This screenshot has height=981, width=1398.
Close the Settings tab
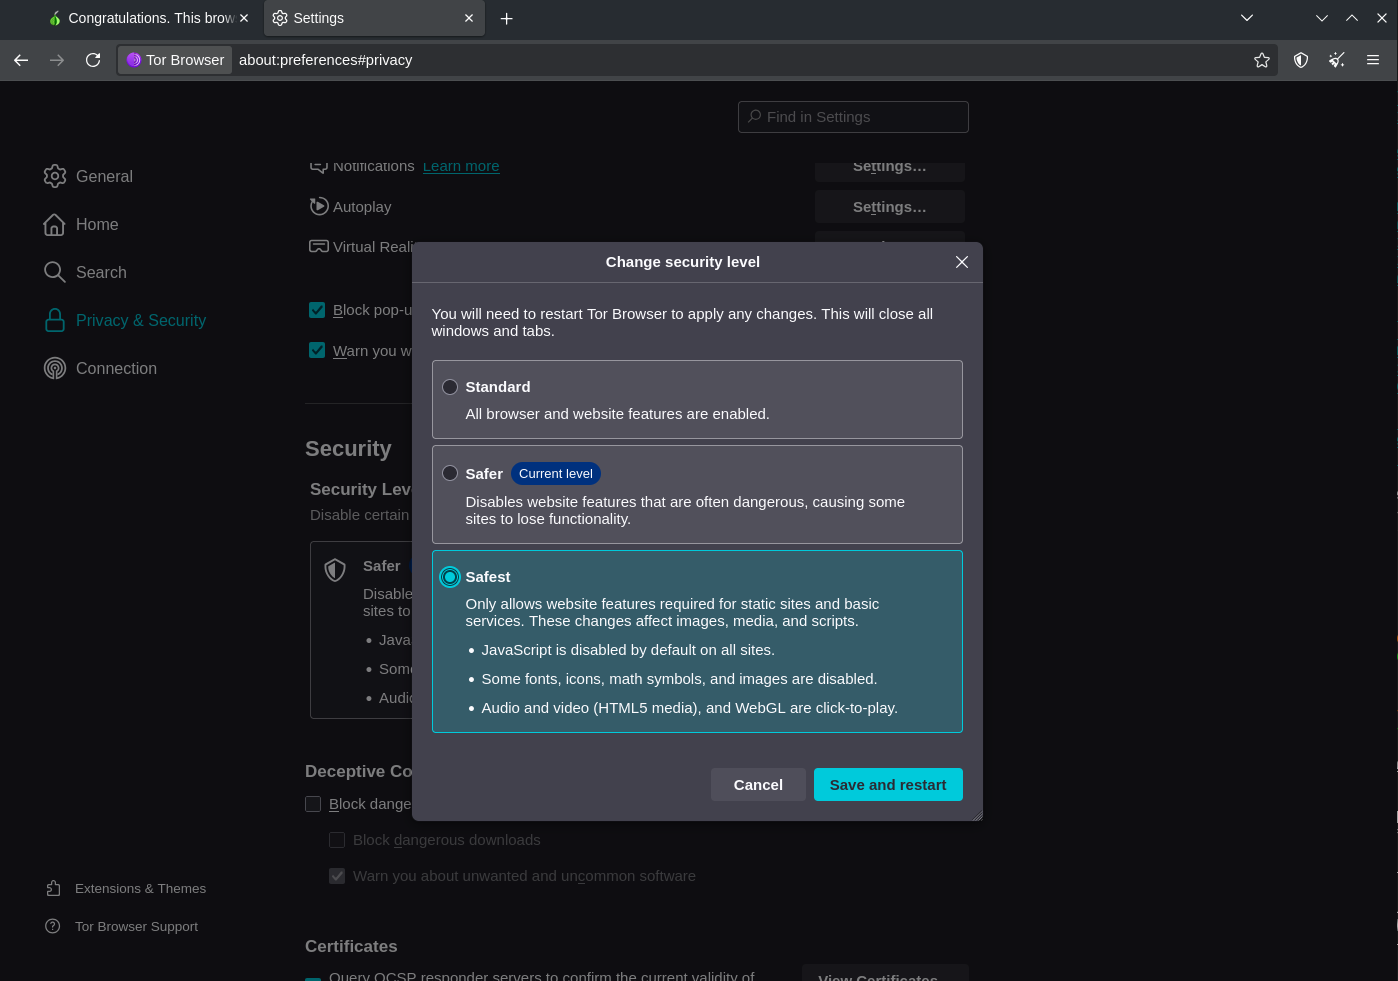coord(469,18)
